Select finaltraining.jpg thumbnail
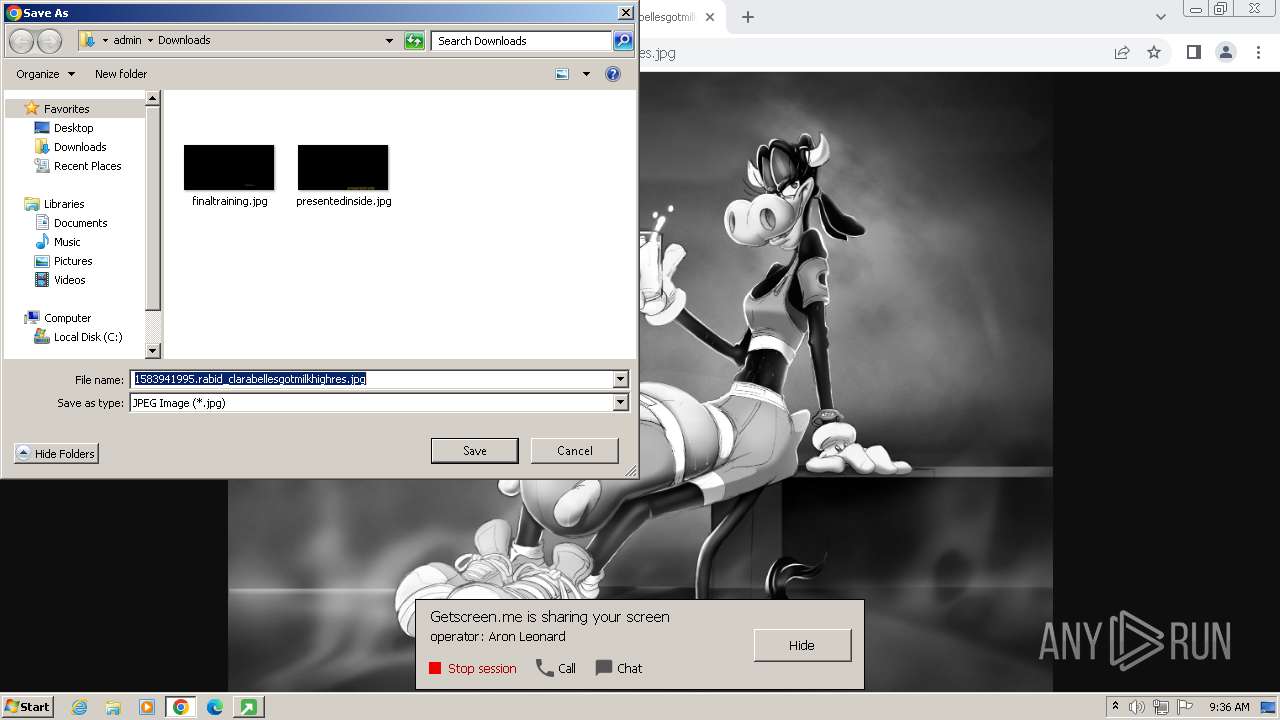The image size is (1280, 720). pyautogui.click(x=229, y=168)
